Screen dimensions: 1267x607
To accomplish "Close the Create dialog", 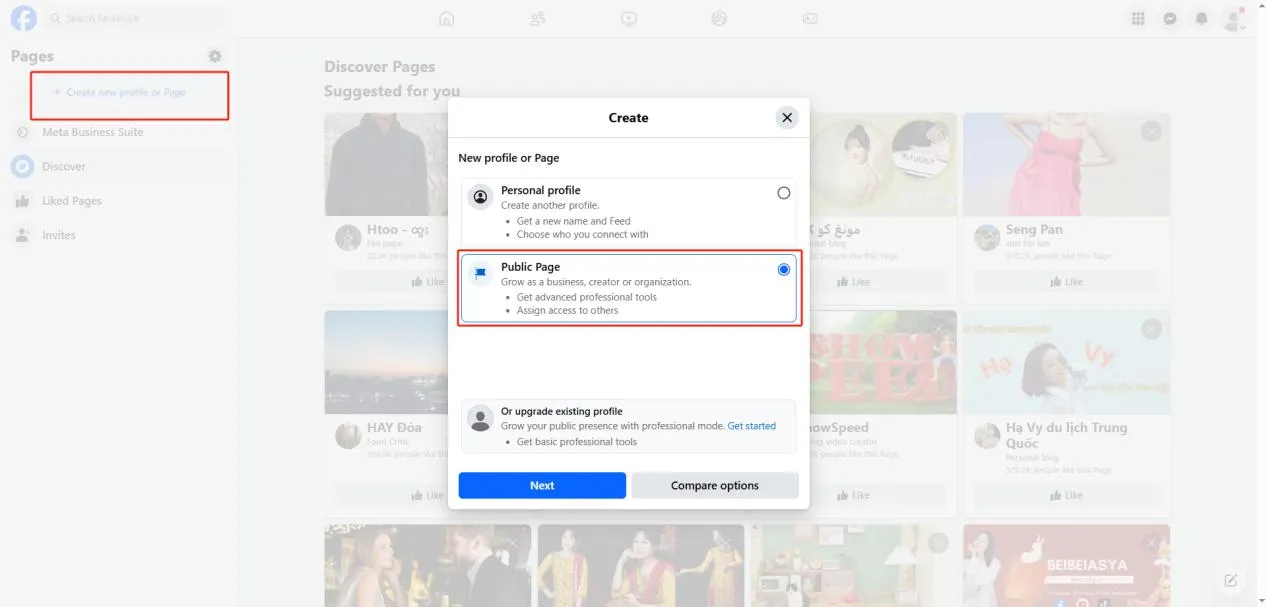I will coord(787,118).
